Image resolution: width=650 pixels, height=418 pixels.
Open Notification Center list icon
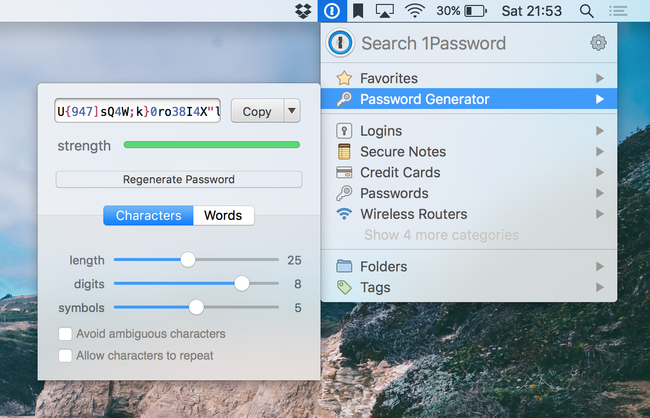(618, 11)
